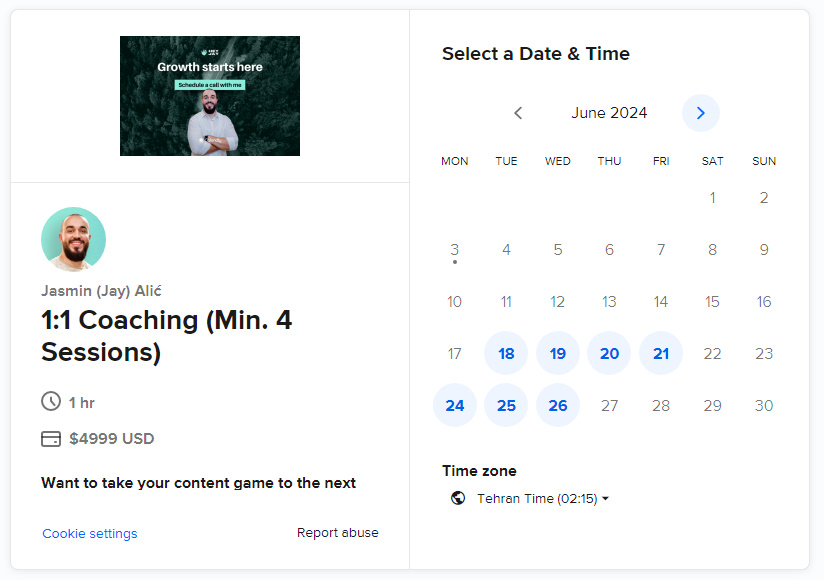
Task: Choose June 25 as the date
Action: [x=506, y=405]
